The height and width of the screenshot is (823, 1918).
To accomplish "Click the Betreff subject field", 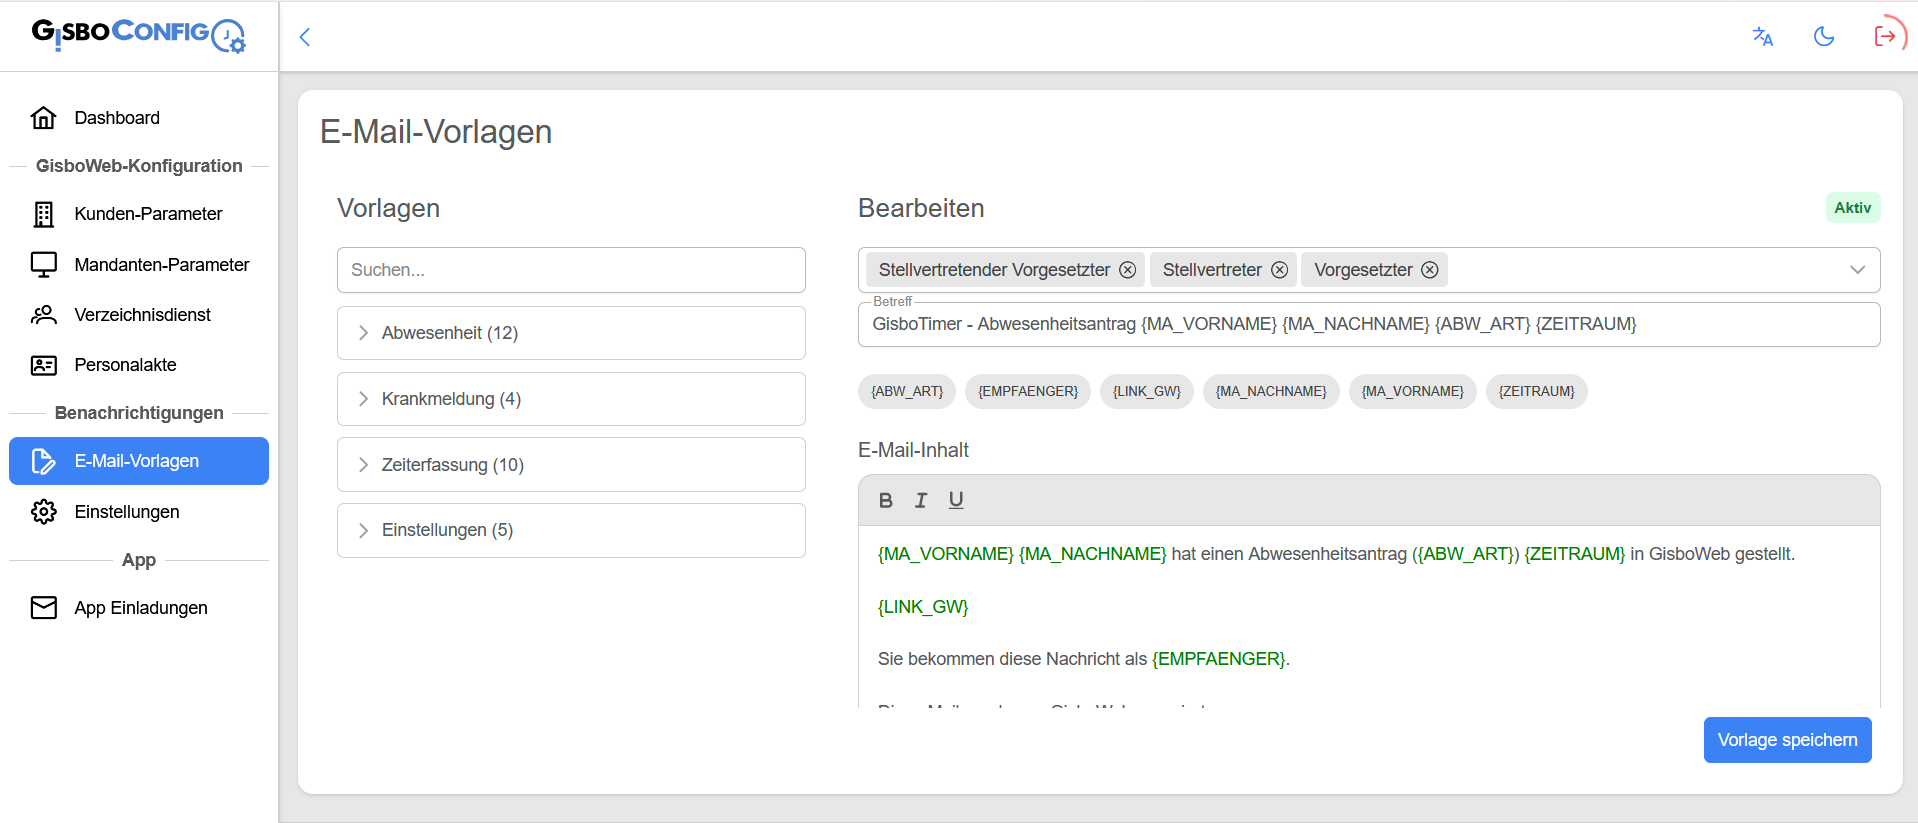I will (x=1369, y=324).
